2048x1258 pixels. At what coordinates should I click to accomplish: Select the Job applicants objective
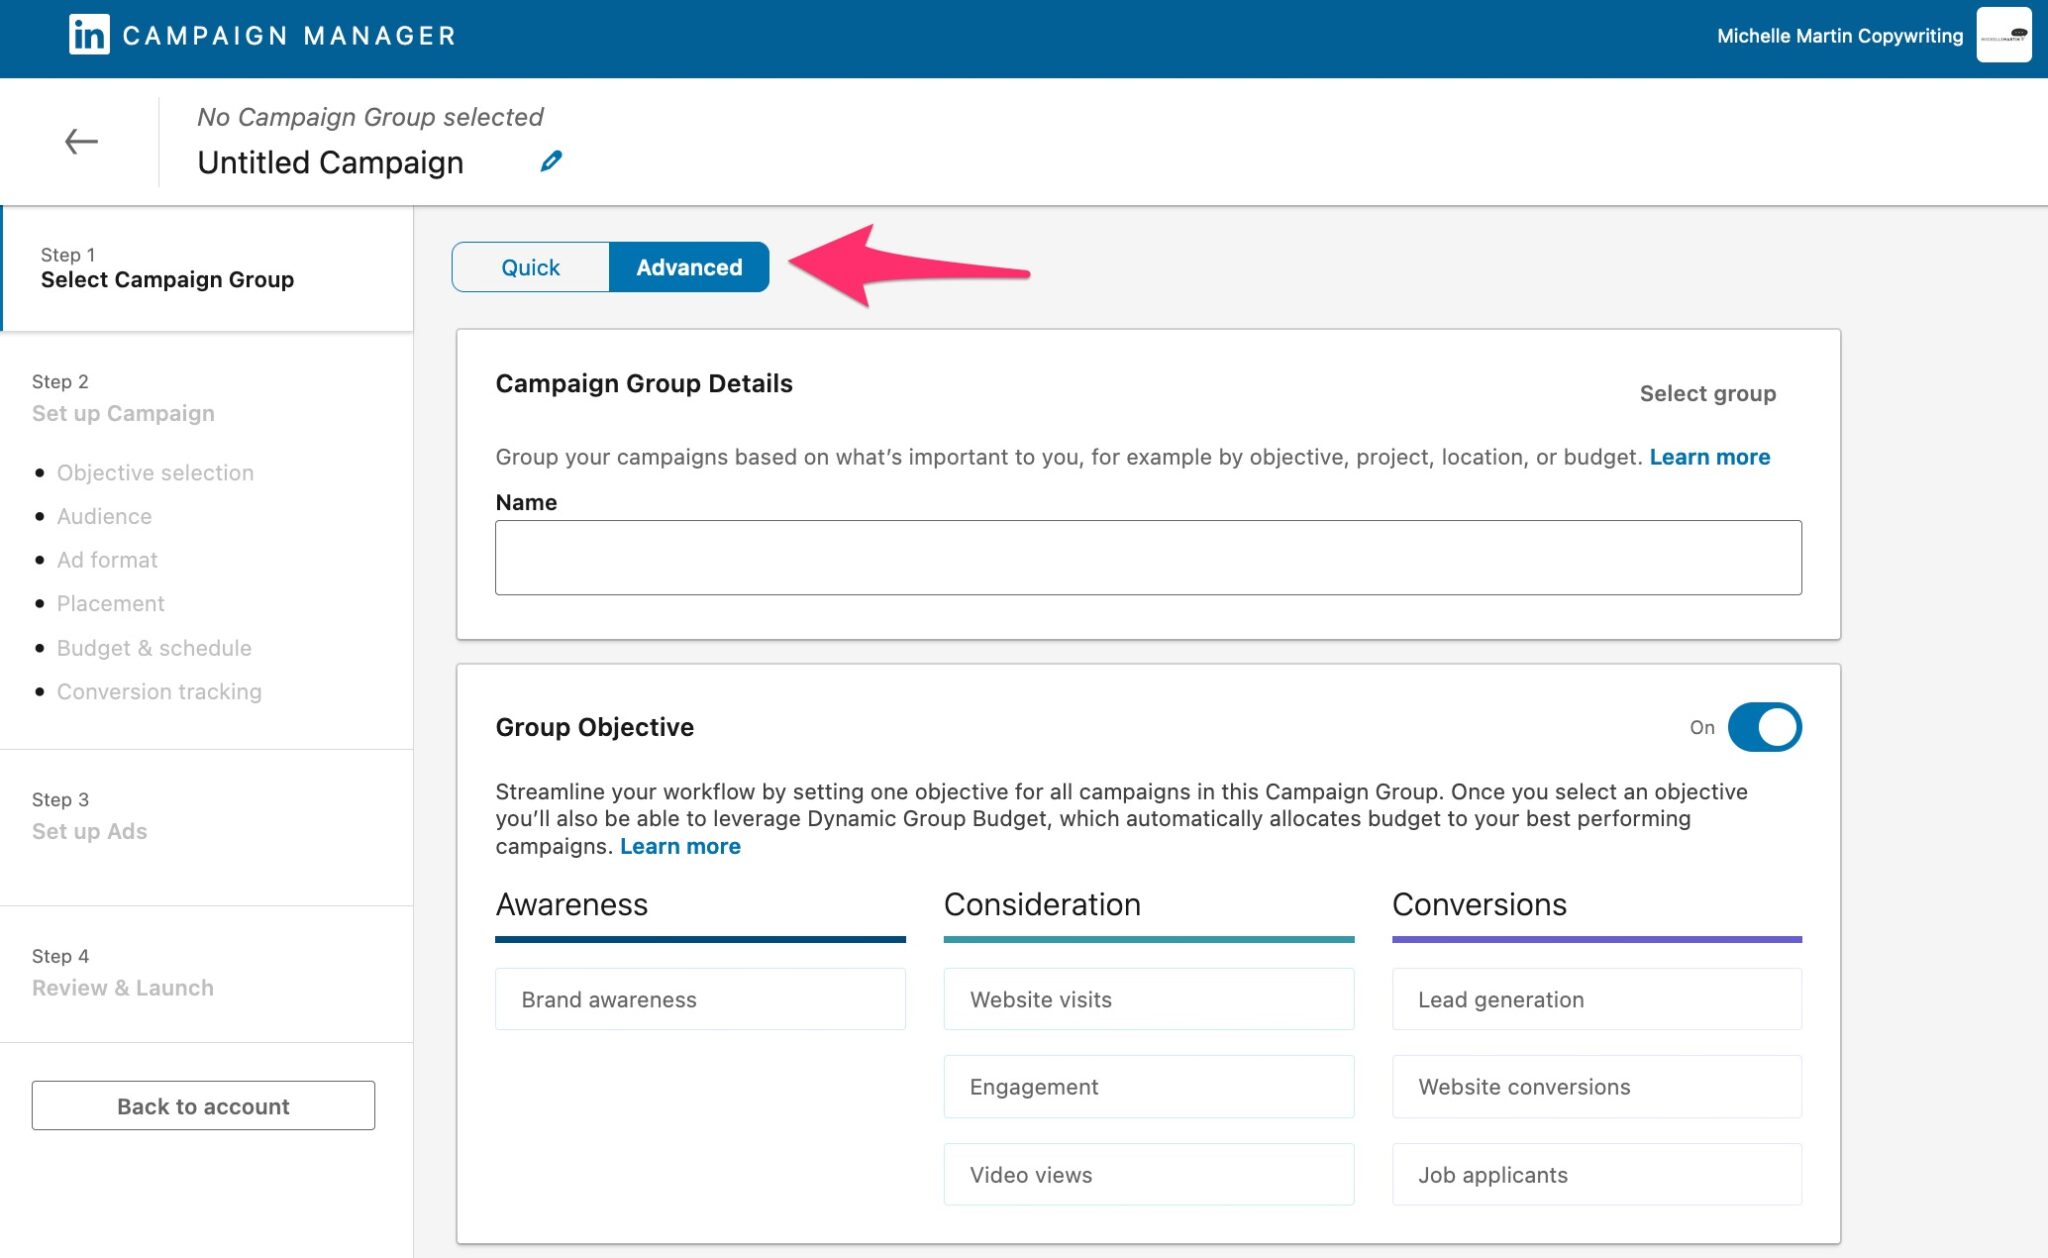pyautogui.click(x=1596, y=1174)
